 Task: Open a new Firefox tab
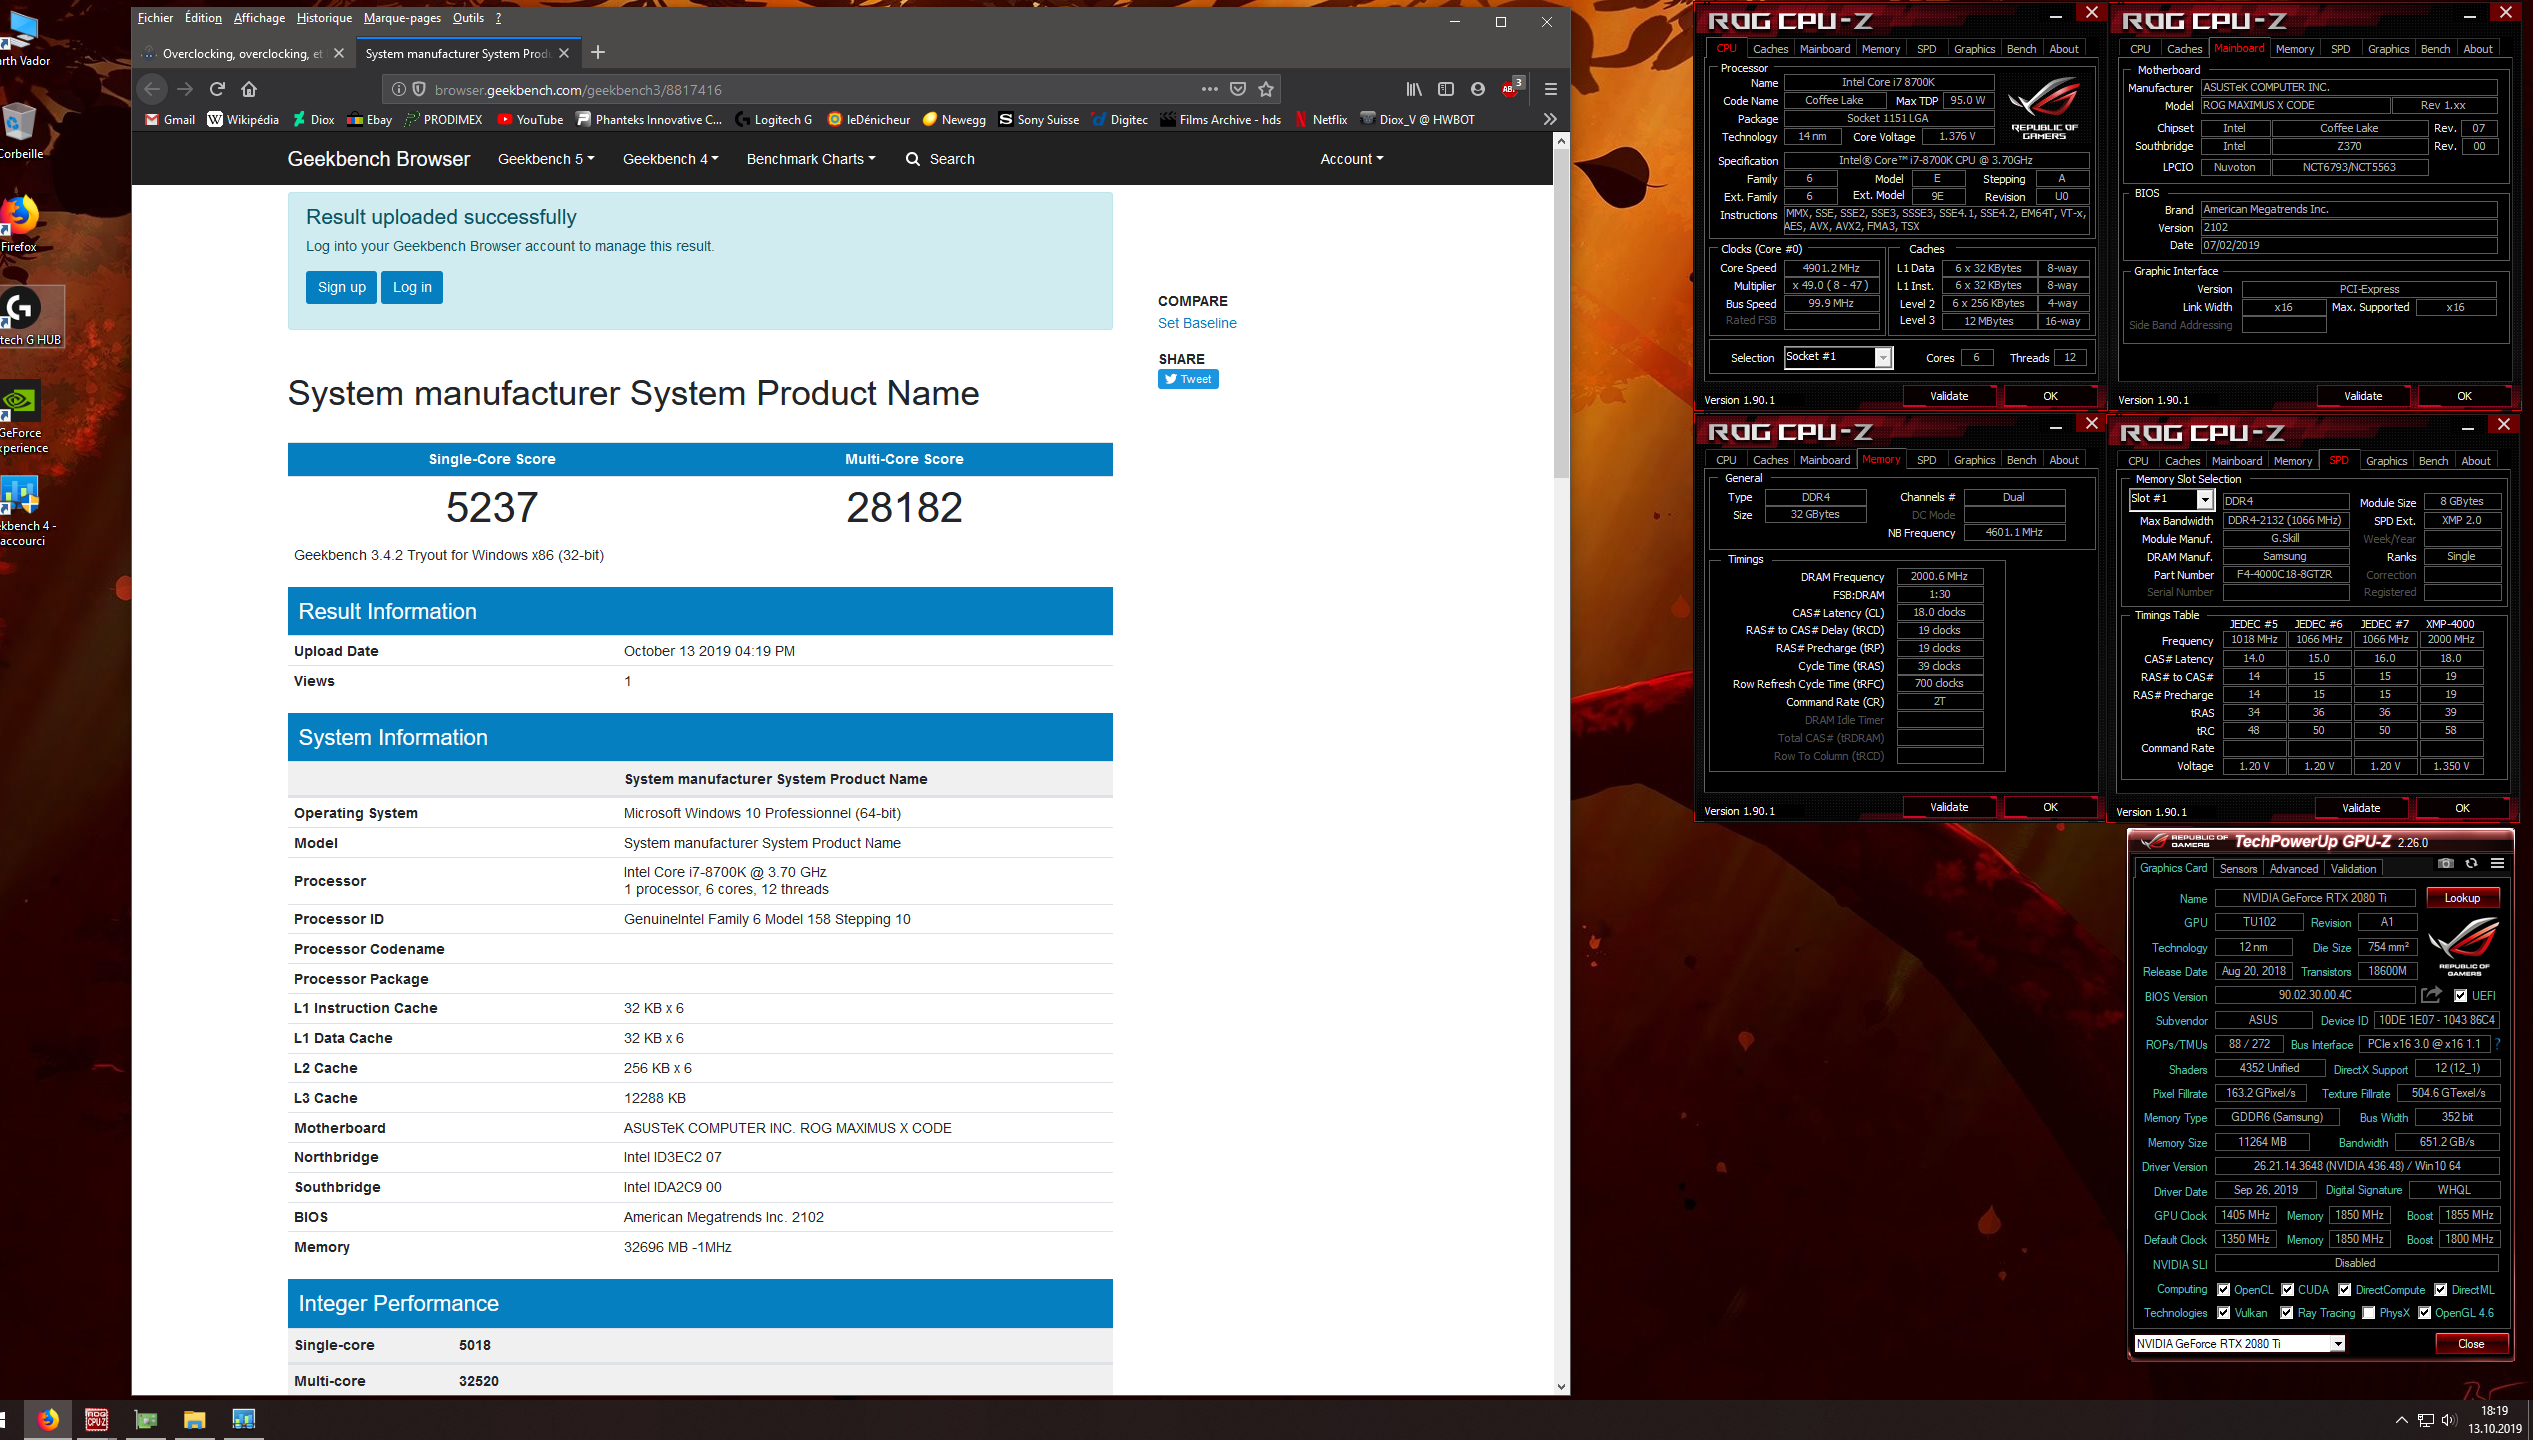598,52
